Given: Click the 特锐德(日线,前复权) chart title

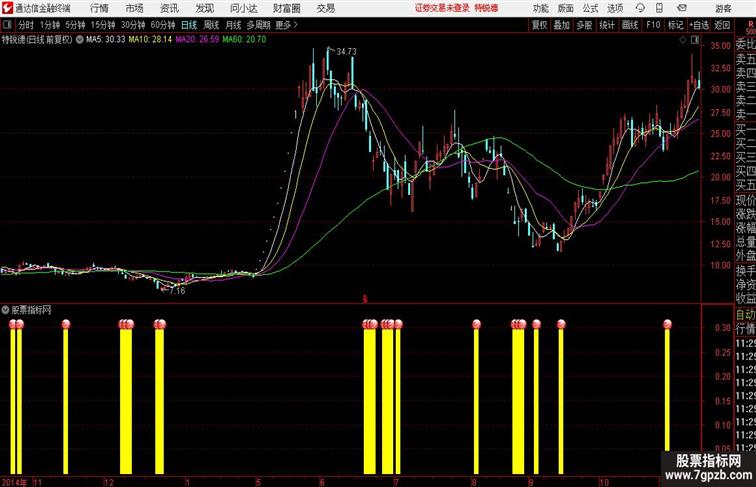Looking at the screenshot, I should pos(37,40).
